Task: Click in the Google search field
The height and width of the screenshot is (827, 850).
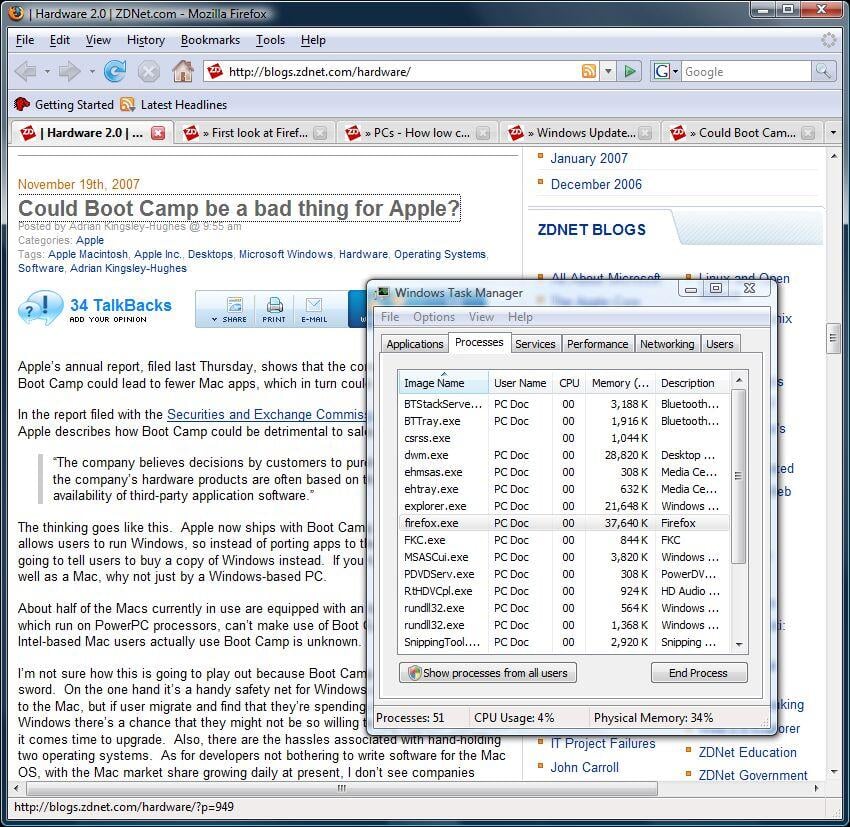Action: click(746, 72)
